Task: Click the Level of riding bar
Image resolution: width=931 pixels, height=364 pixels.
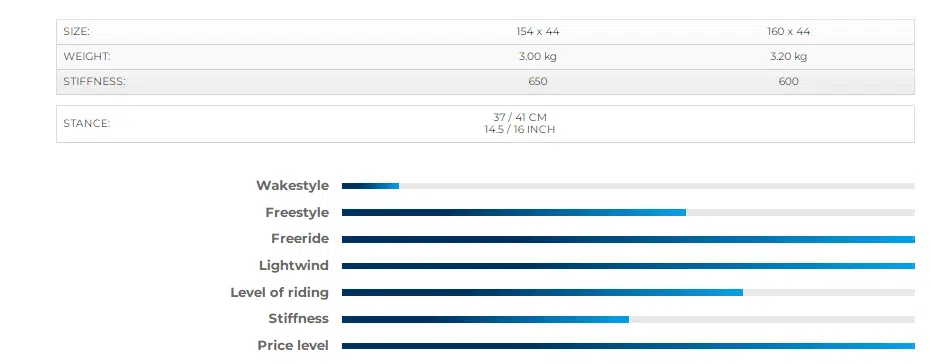Action: click(x=628, y=293)
